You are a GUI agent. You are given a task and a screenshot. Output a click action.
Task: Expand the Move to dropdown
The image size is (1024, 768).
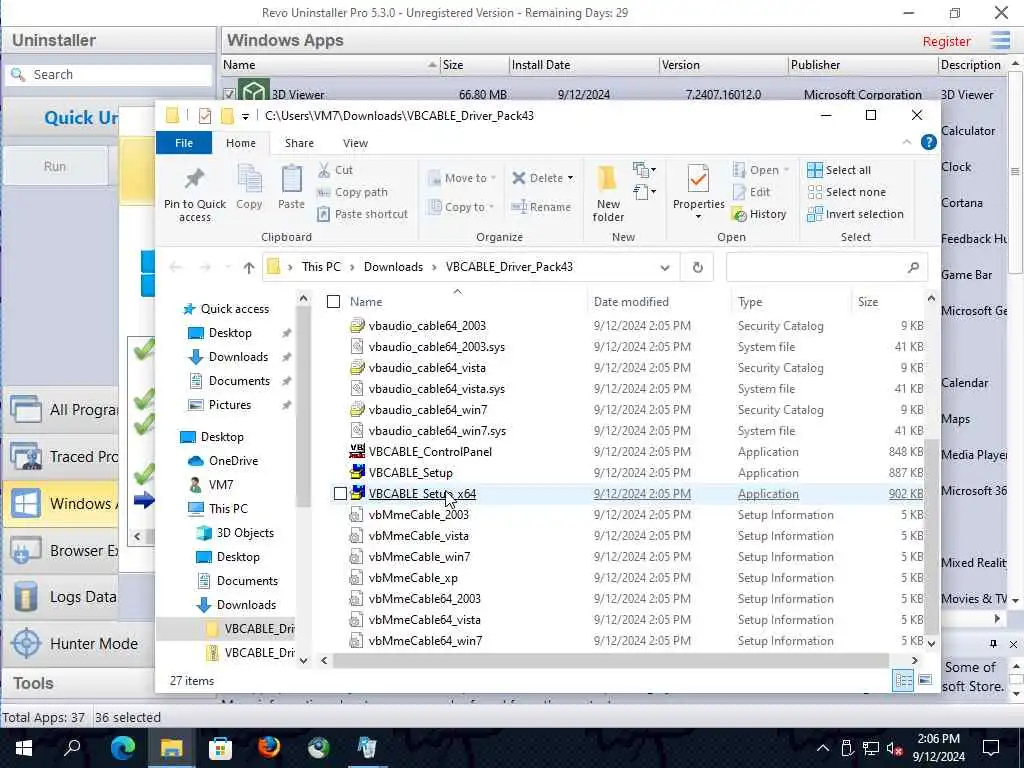pos(494,178)
